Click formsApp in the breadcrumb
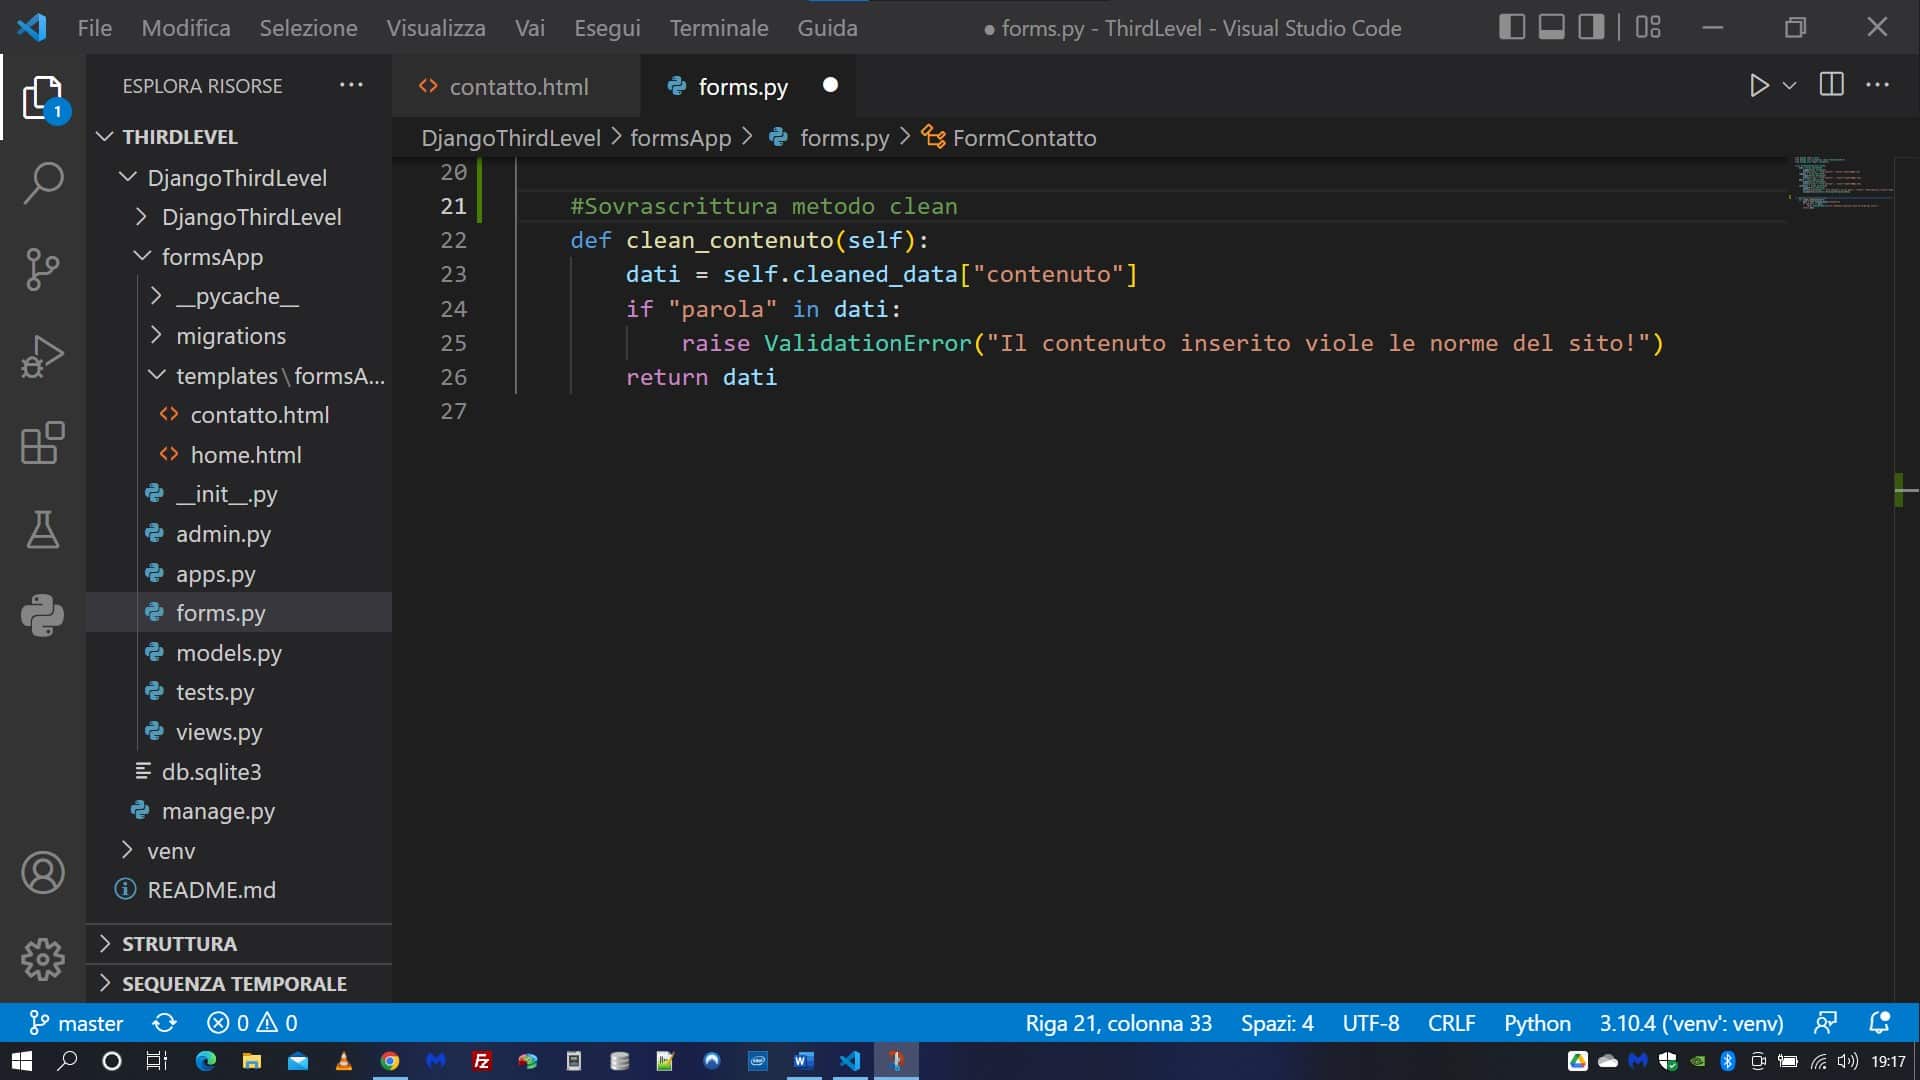The width and height of the screenshot is (1920, 1080). (x=680, y=138)
